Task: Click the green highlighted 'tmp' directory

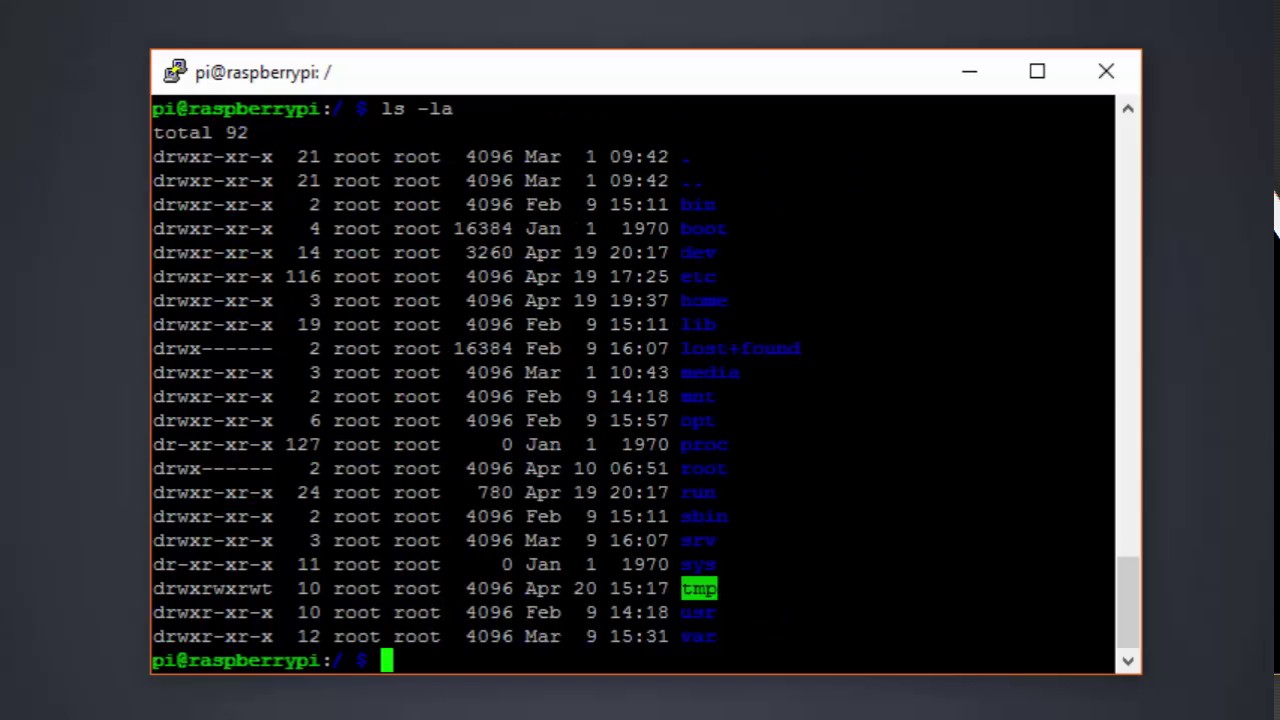Action: point(699,588)
